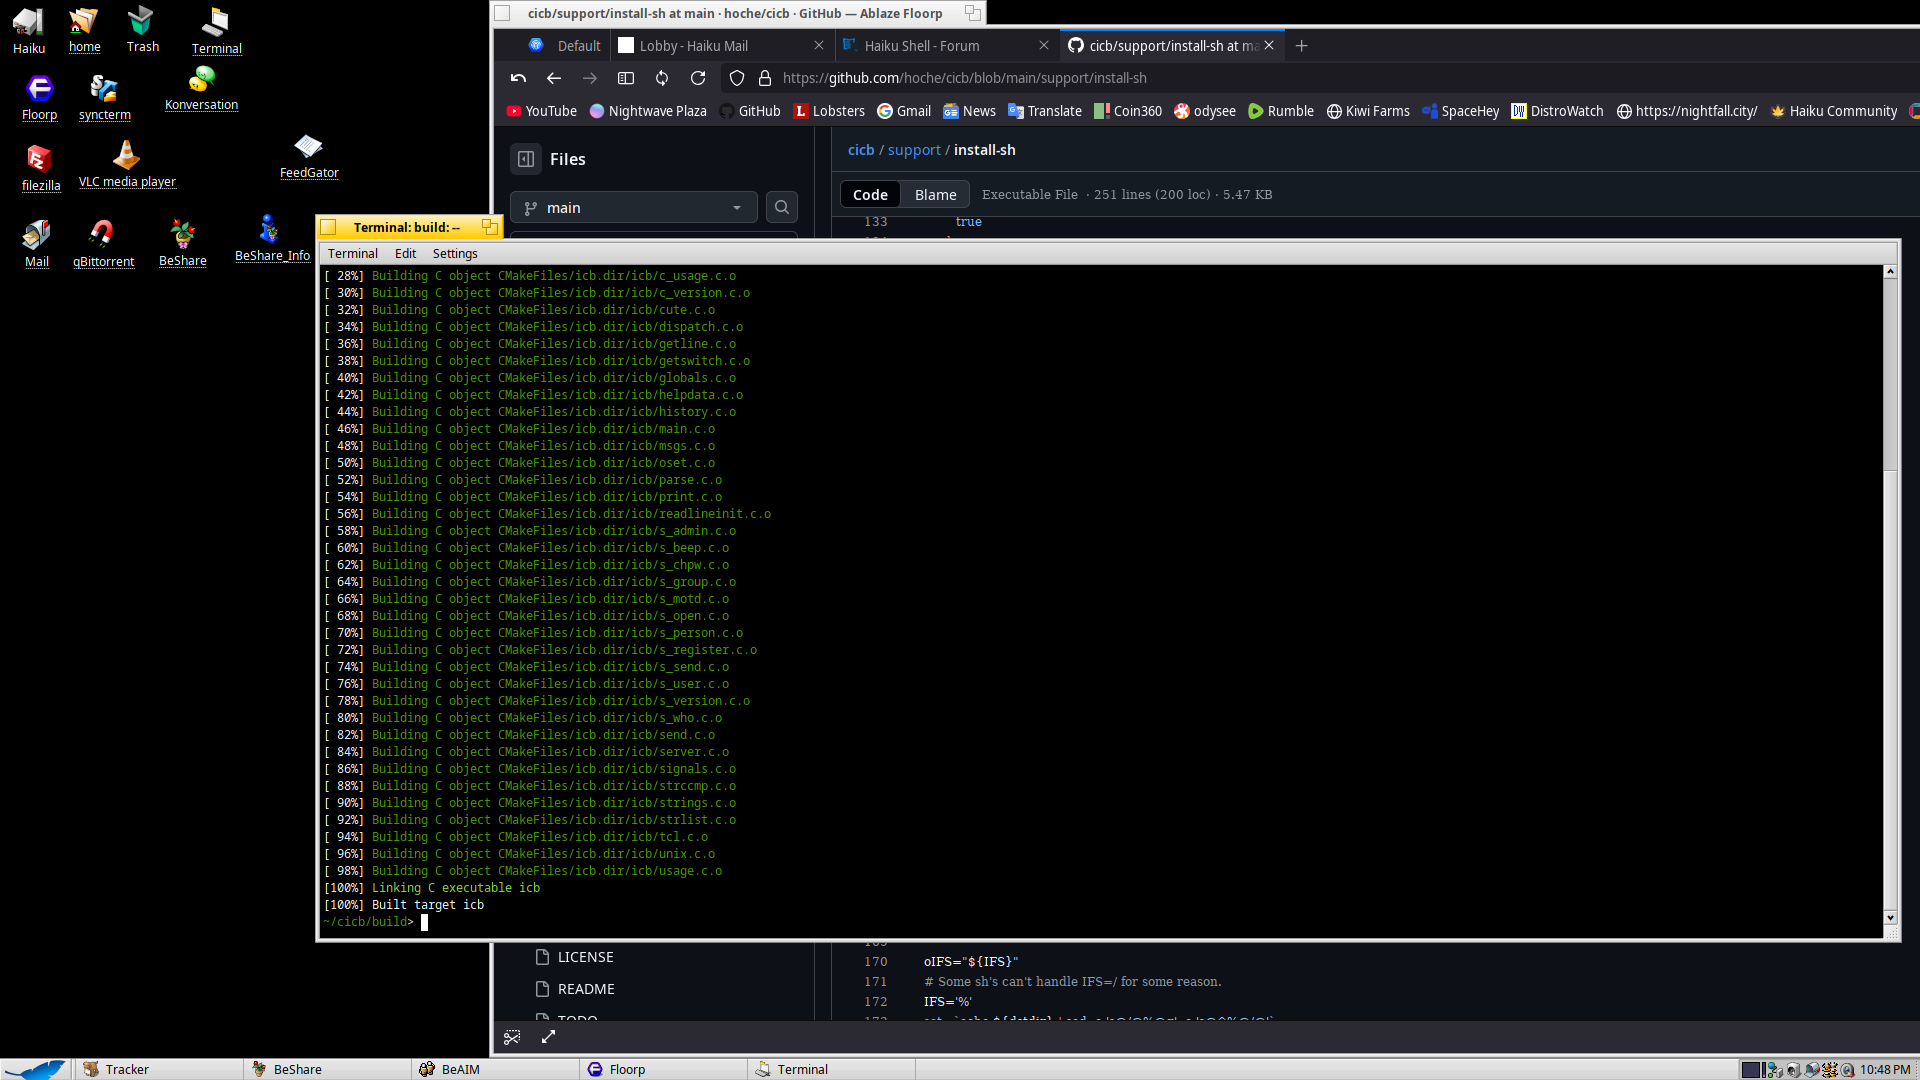The width and height of the screenshot is (1920, 1080).
Task: Click the fullscreen expand icon
Action: tap(548, 1037)
